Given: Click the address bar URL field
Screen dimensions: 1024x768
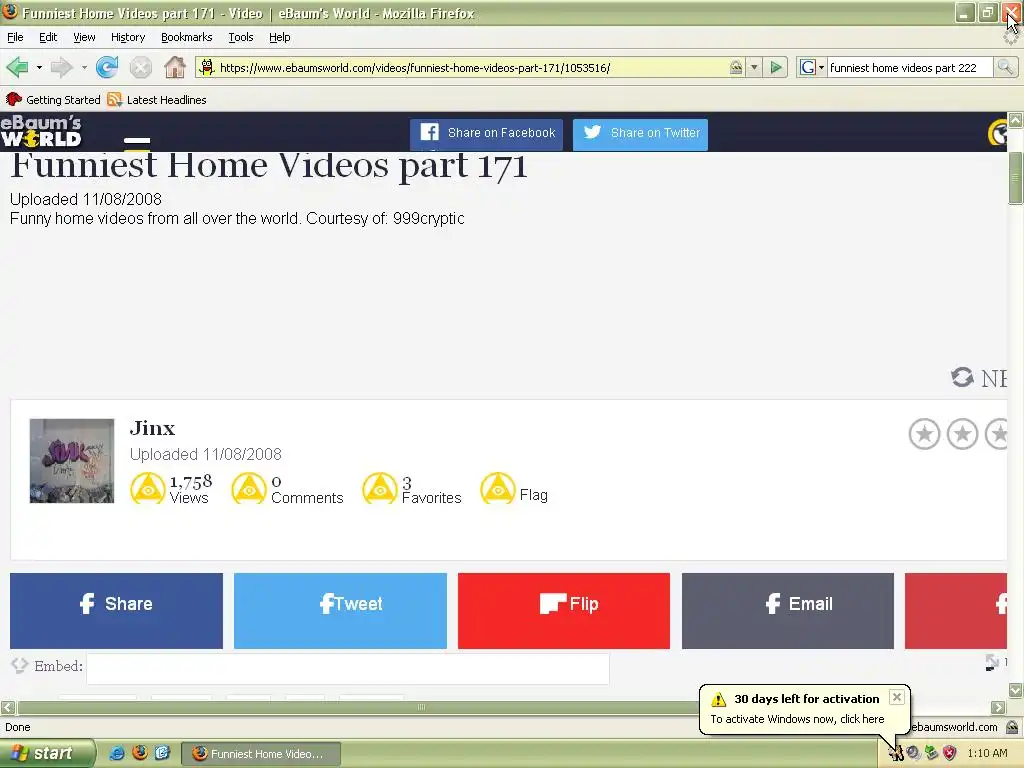Looking at the screenshot, I should click(x=470, y=68).
